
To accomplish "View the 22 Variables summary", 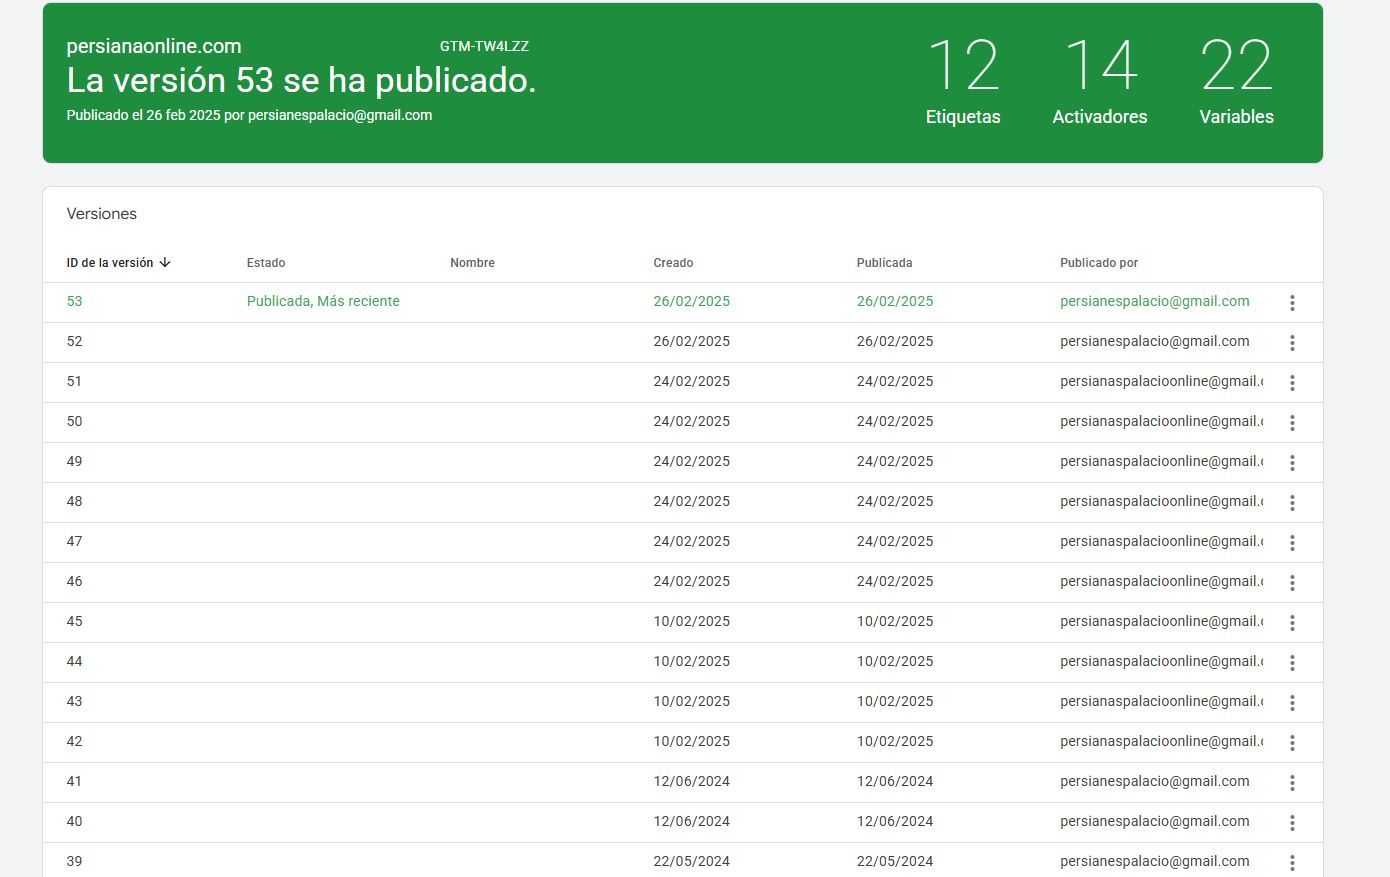I will [x=1237, y=82].
